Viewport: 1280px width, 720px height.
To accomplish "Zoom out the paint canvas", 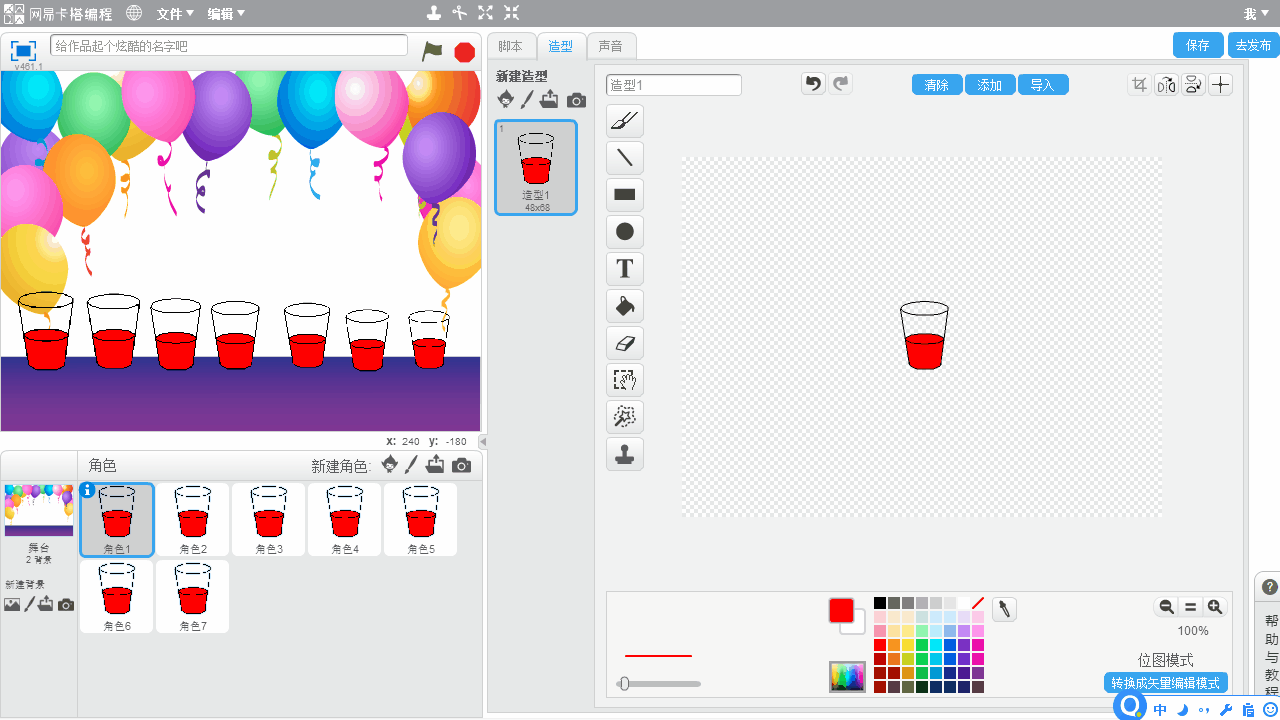I will tap(1166, 607).
